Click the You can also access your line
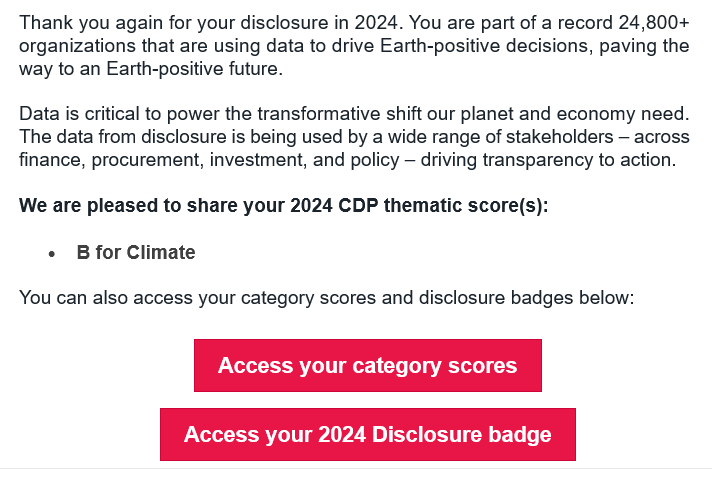Image resolution: width=712 pixels, height=484 pixels. point(326,298)
